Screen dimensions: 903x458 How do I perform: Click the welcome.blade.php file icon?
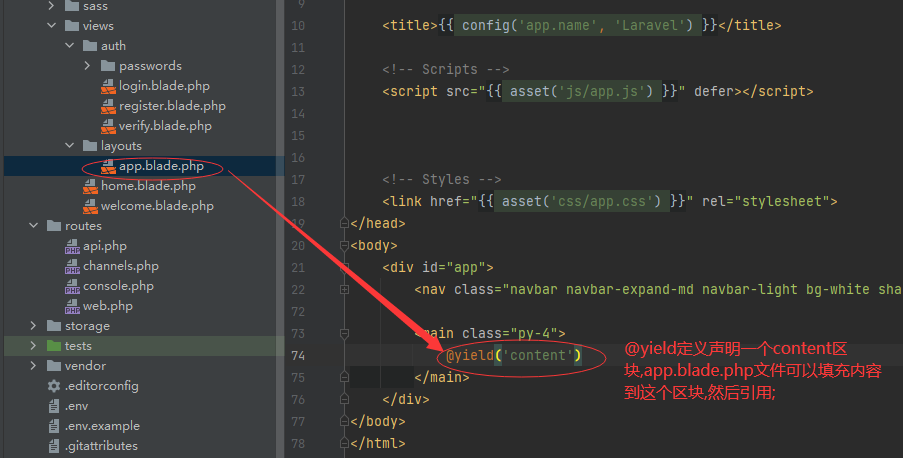[x=90, y=206]
